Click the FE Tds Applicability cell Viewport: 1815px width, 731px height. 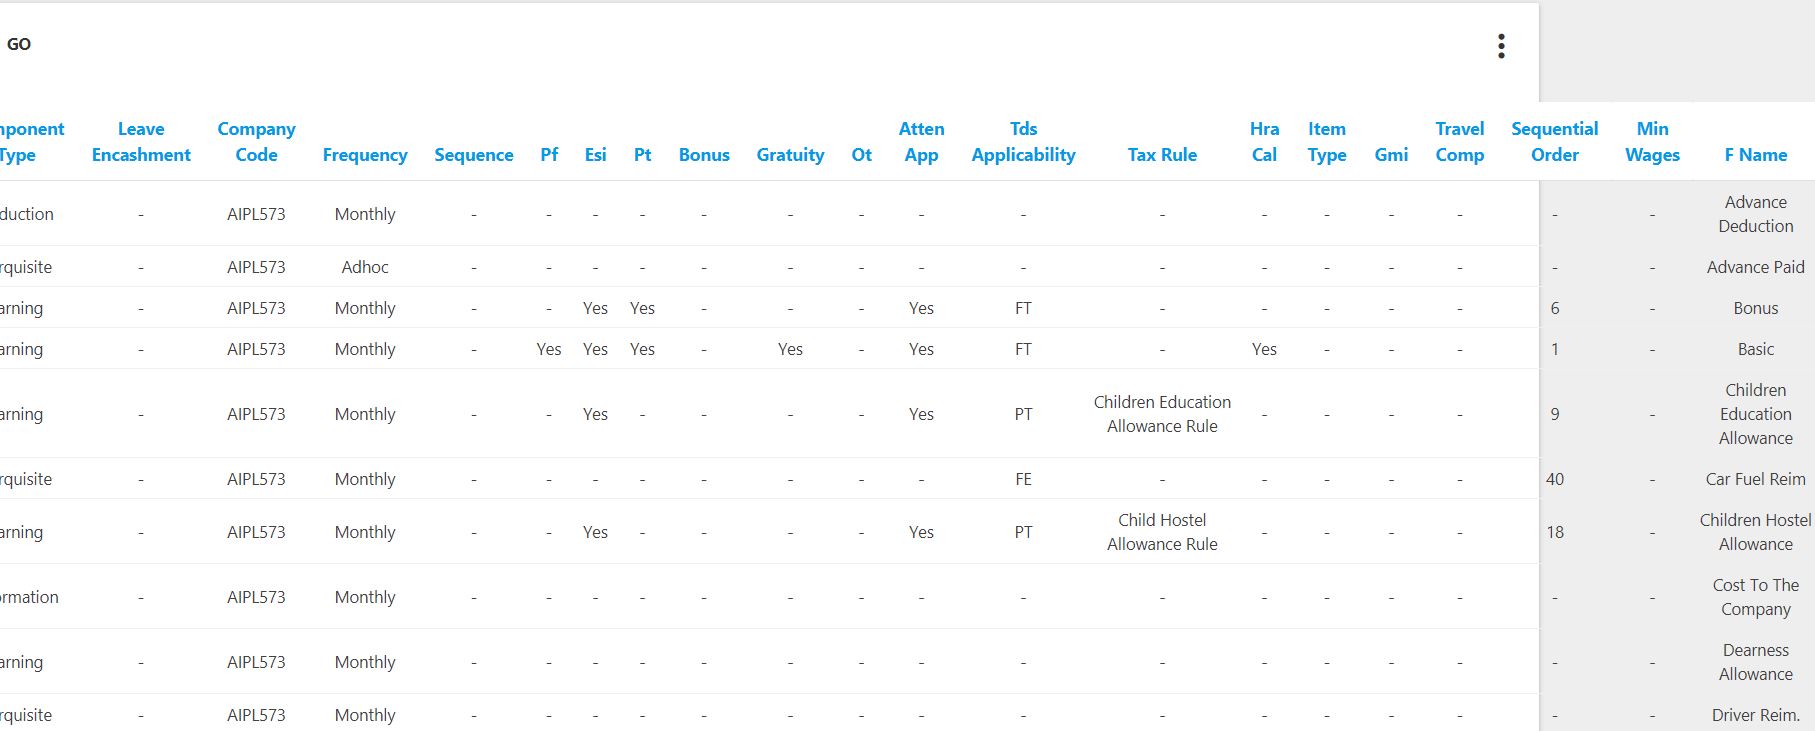click(1023, 479)
